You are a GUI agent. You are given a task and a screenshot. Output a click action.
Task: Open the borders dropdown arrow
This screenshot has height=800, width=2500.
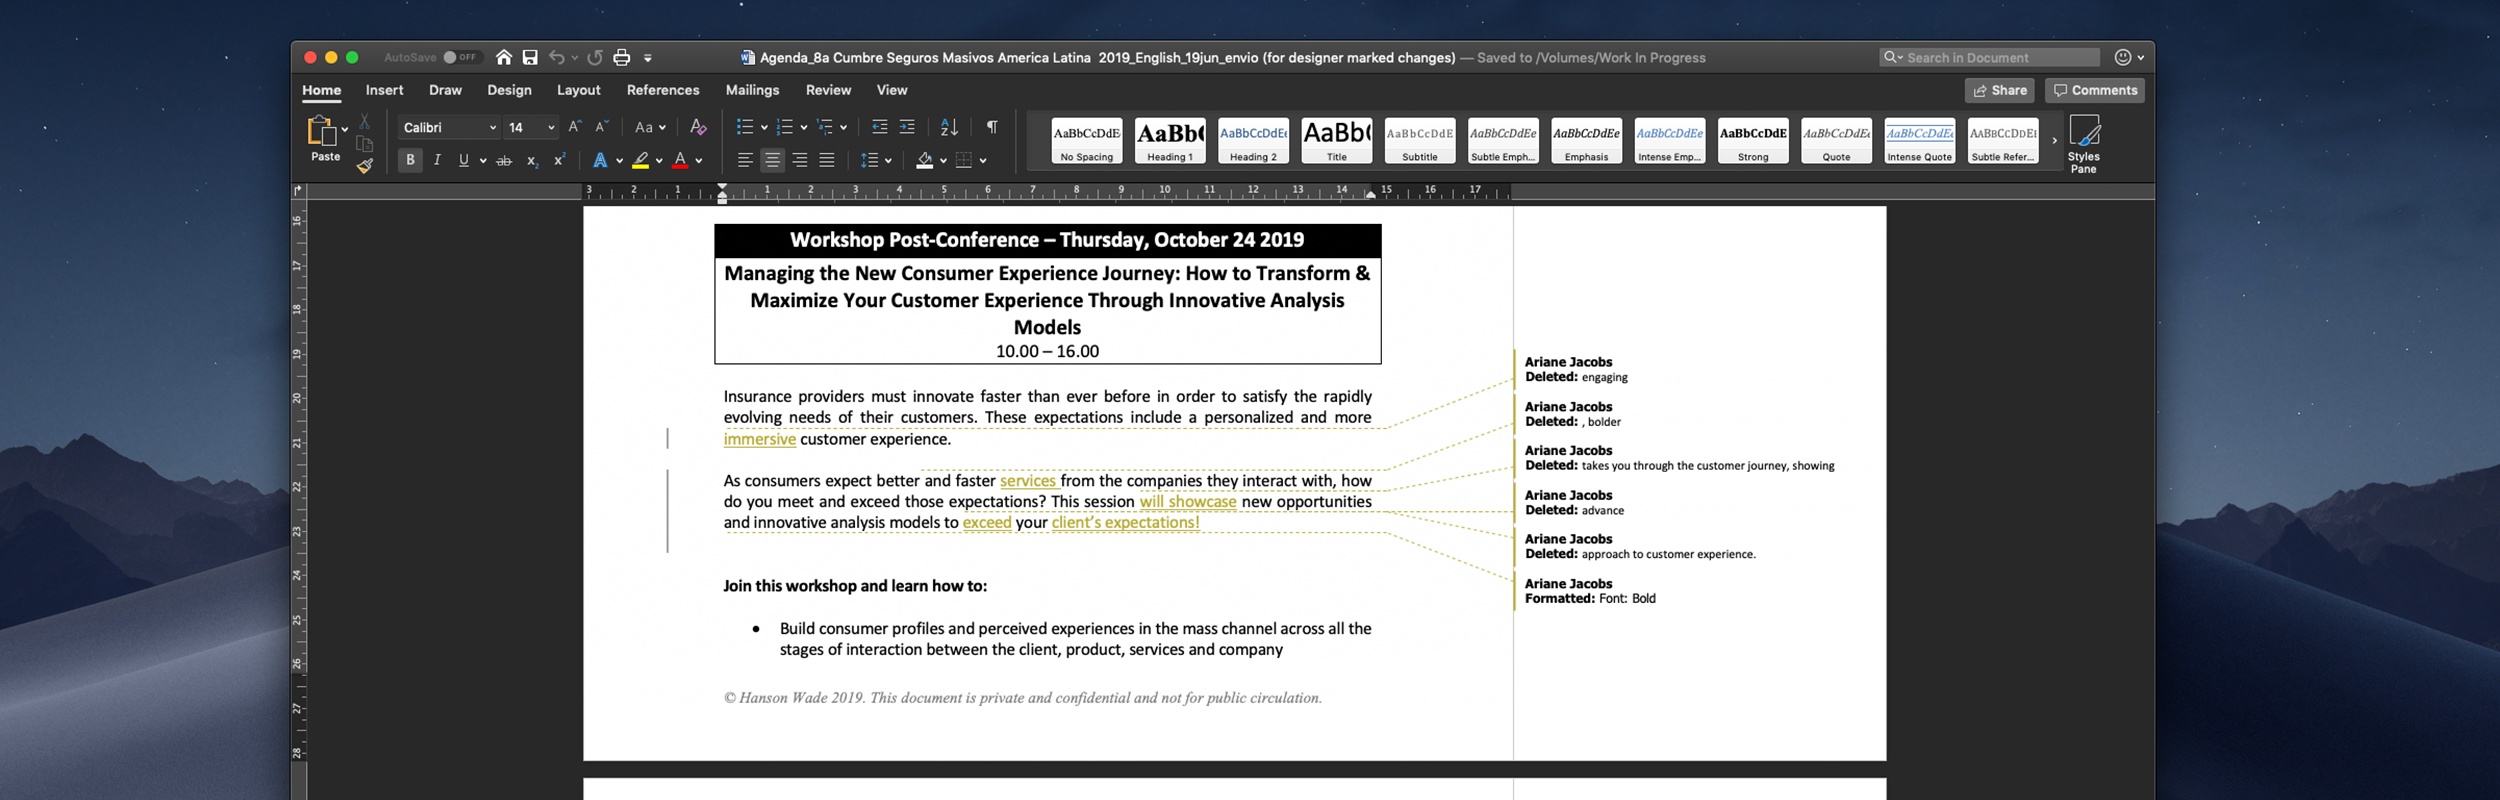point(983,161)
